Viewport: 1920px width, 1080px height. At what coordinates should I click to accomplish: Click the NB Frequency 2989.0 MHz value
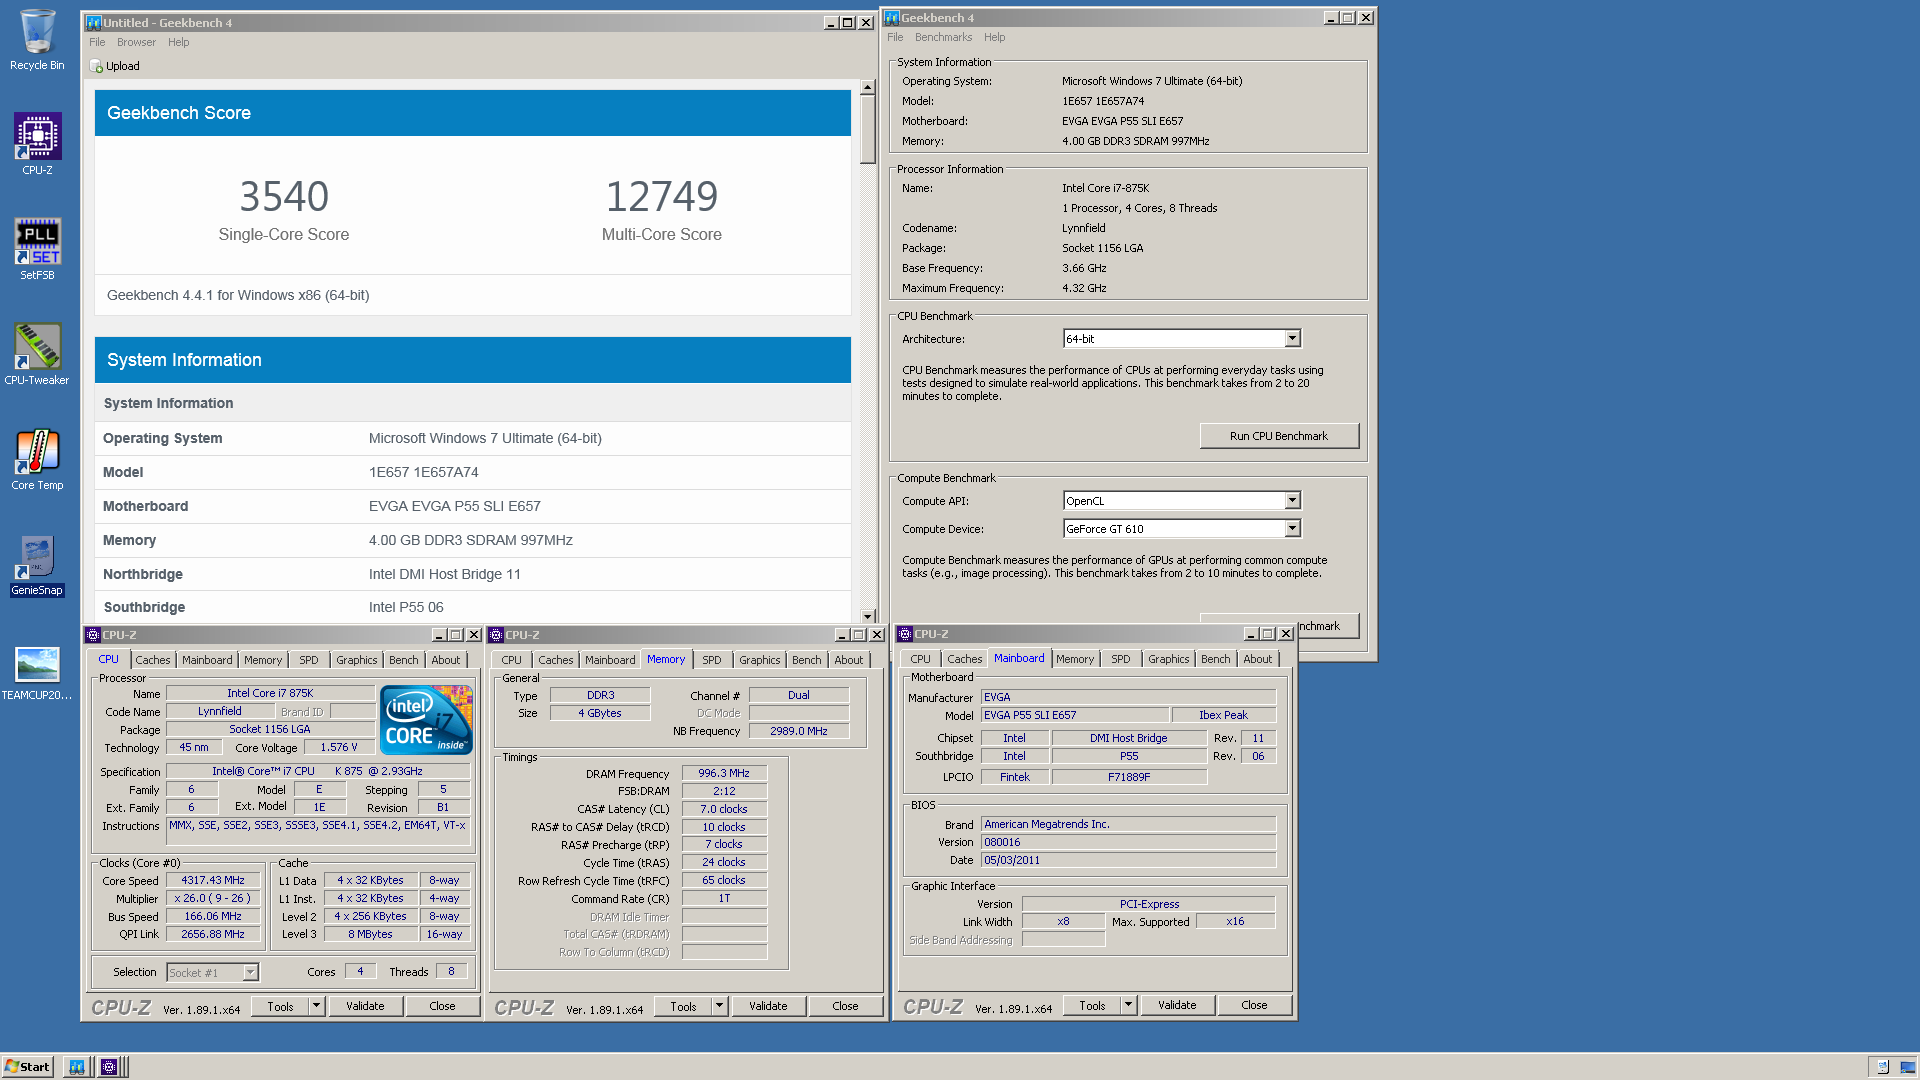[799, 731]
